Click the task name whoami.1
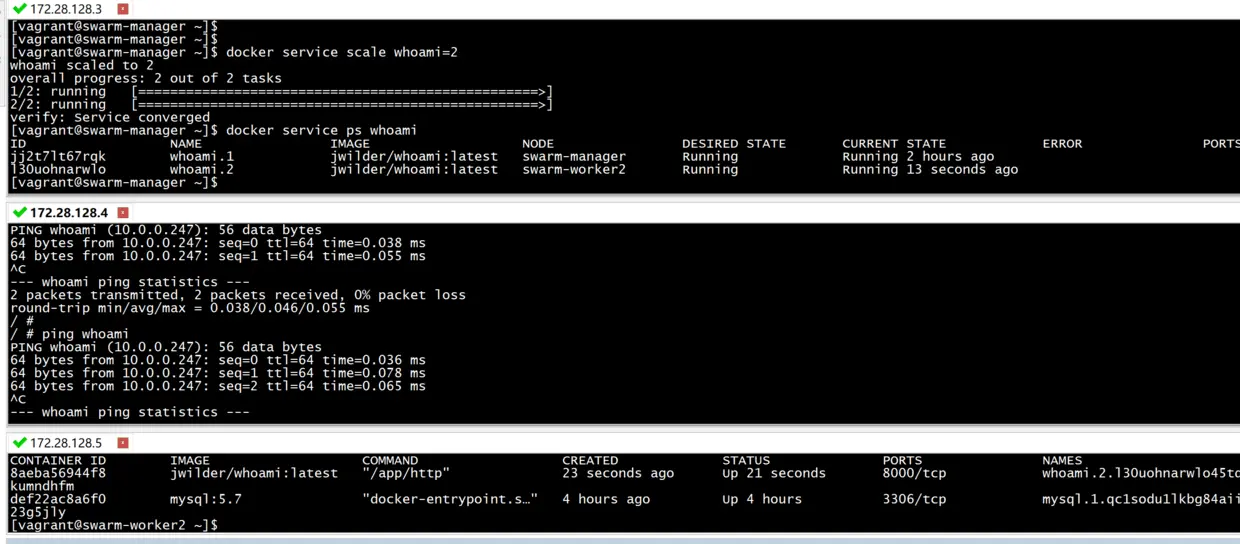This screenshot has height=544, width=1240. coord(202,156)
